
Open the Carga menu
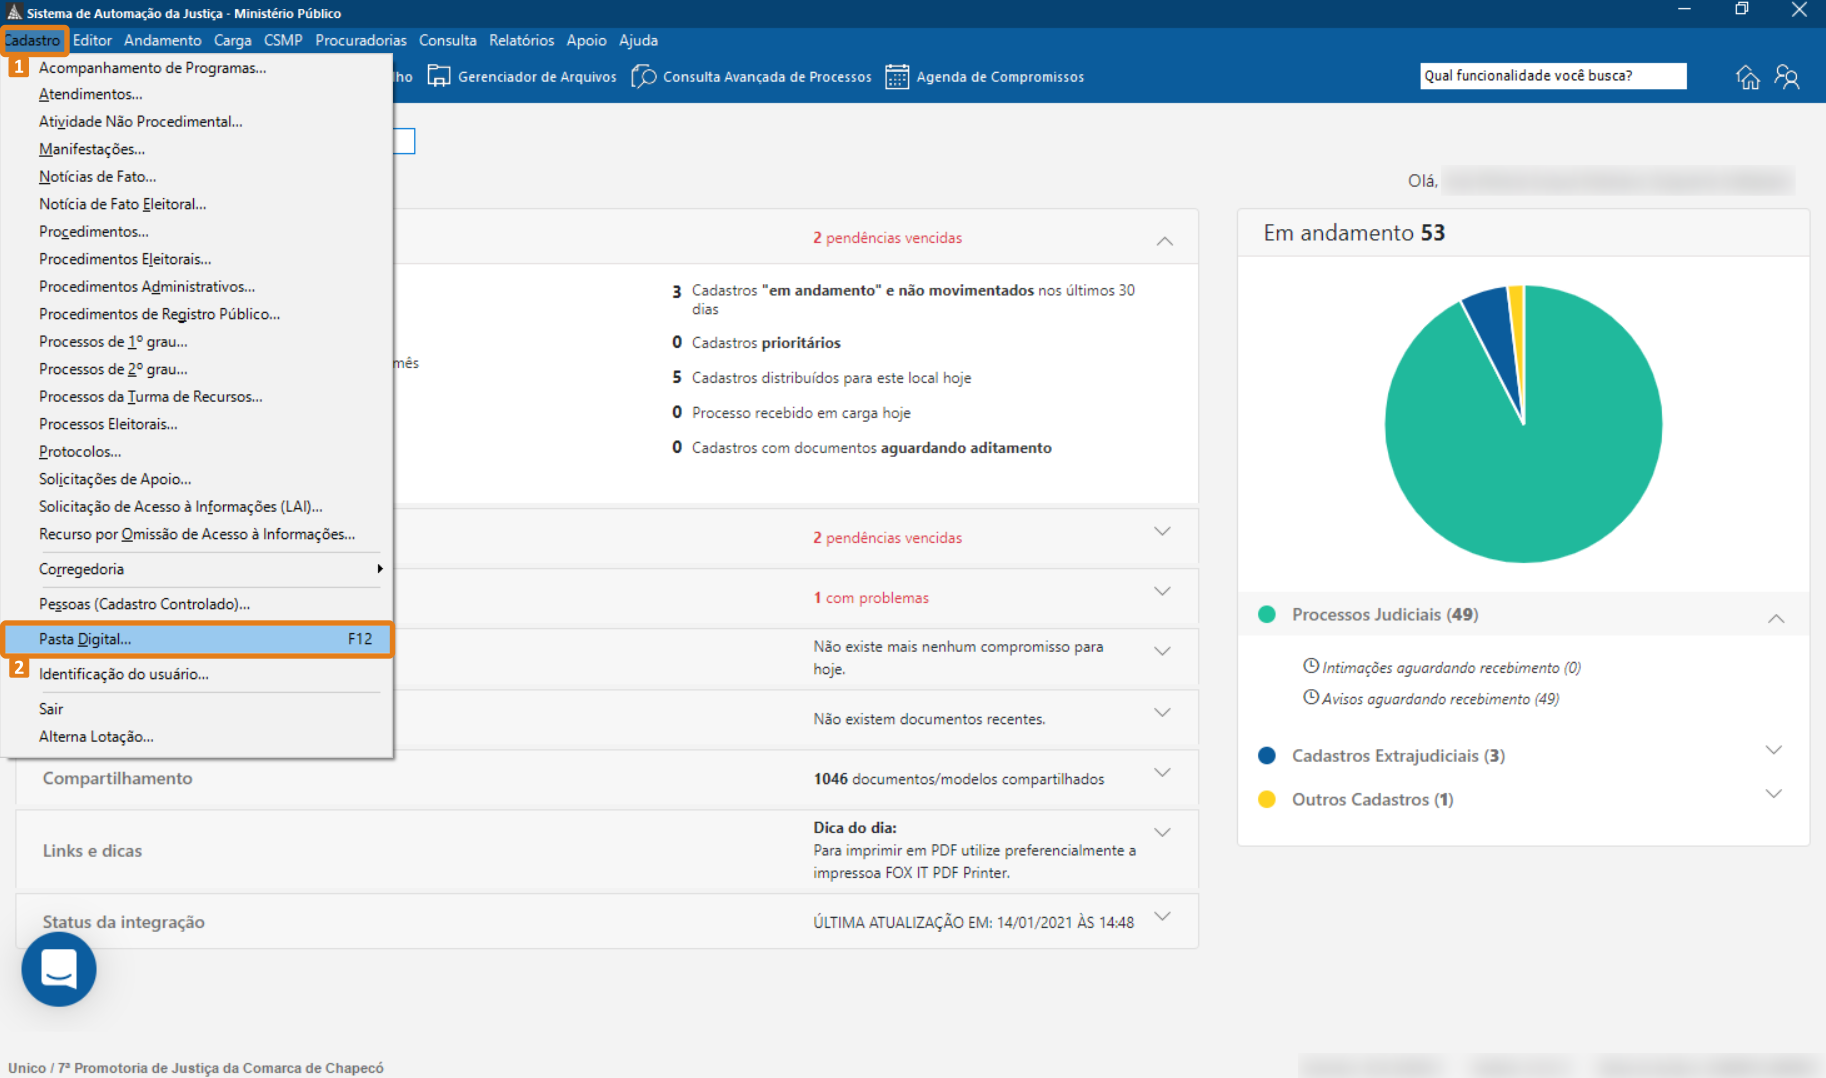232,40
